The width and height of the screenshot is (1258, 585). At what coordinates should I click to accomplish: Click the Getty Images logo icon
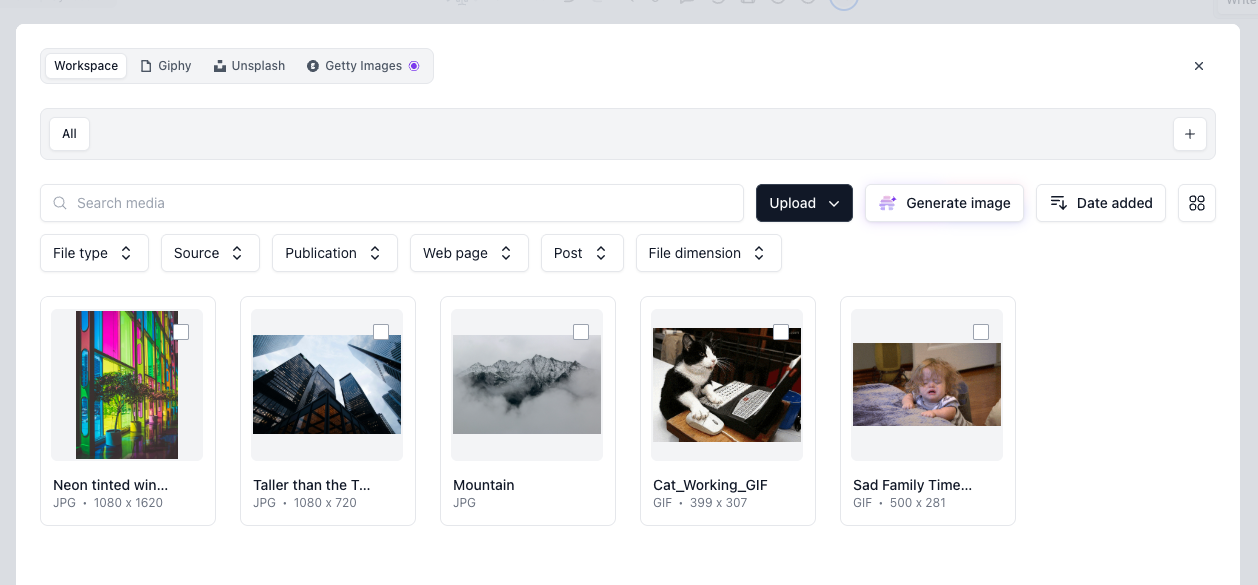pos(313,66)
